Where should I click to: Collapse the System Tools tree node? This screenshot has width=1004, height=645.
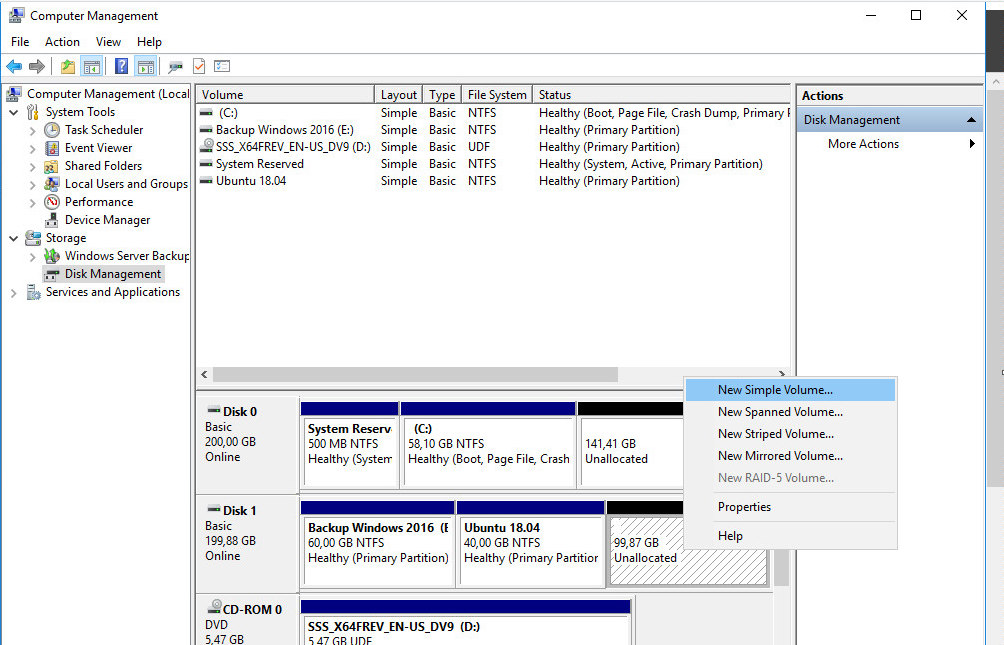coord(14,112)
